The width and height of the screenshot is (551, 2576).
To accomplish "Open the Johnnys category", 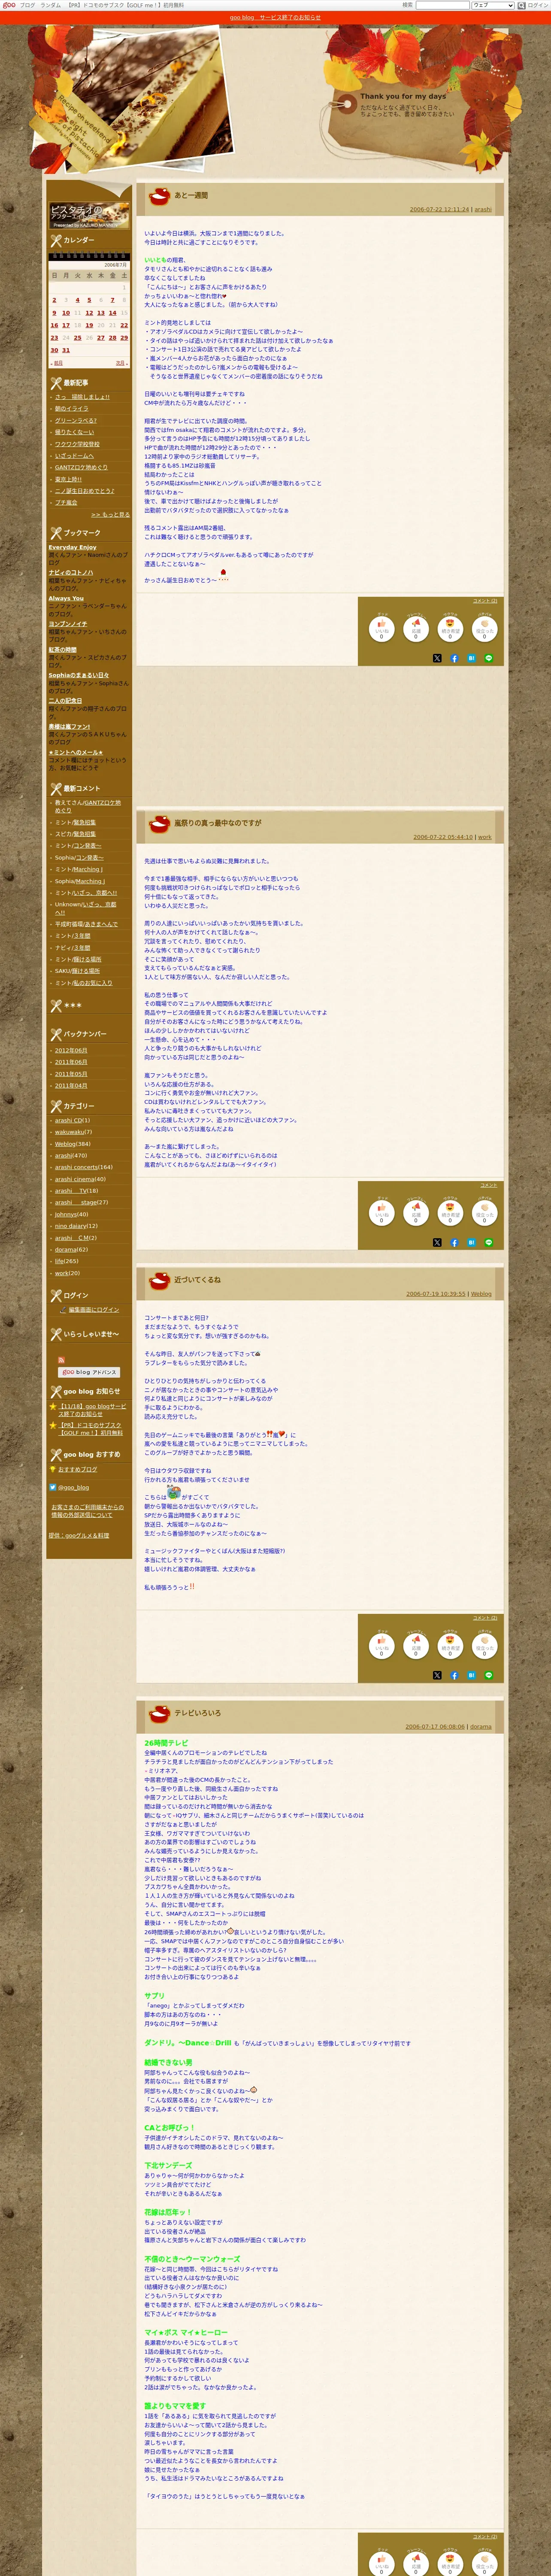I will [x=66, y=1214].
